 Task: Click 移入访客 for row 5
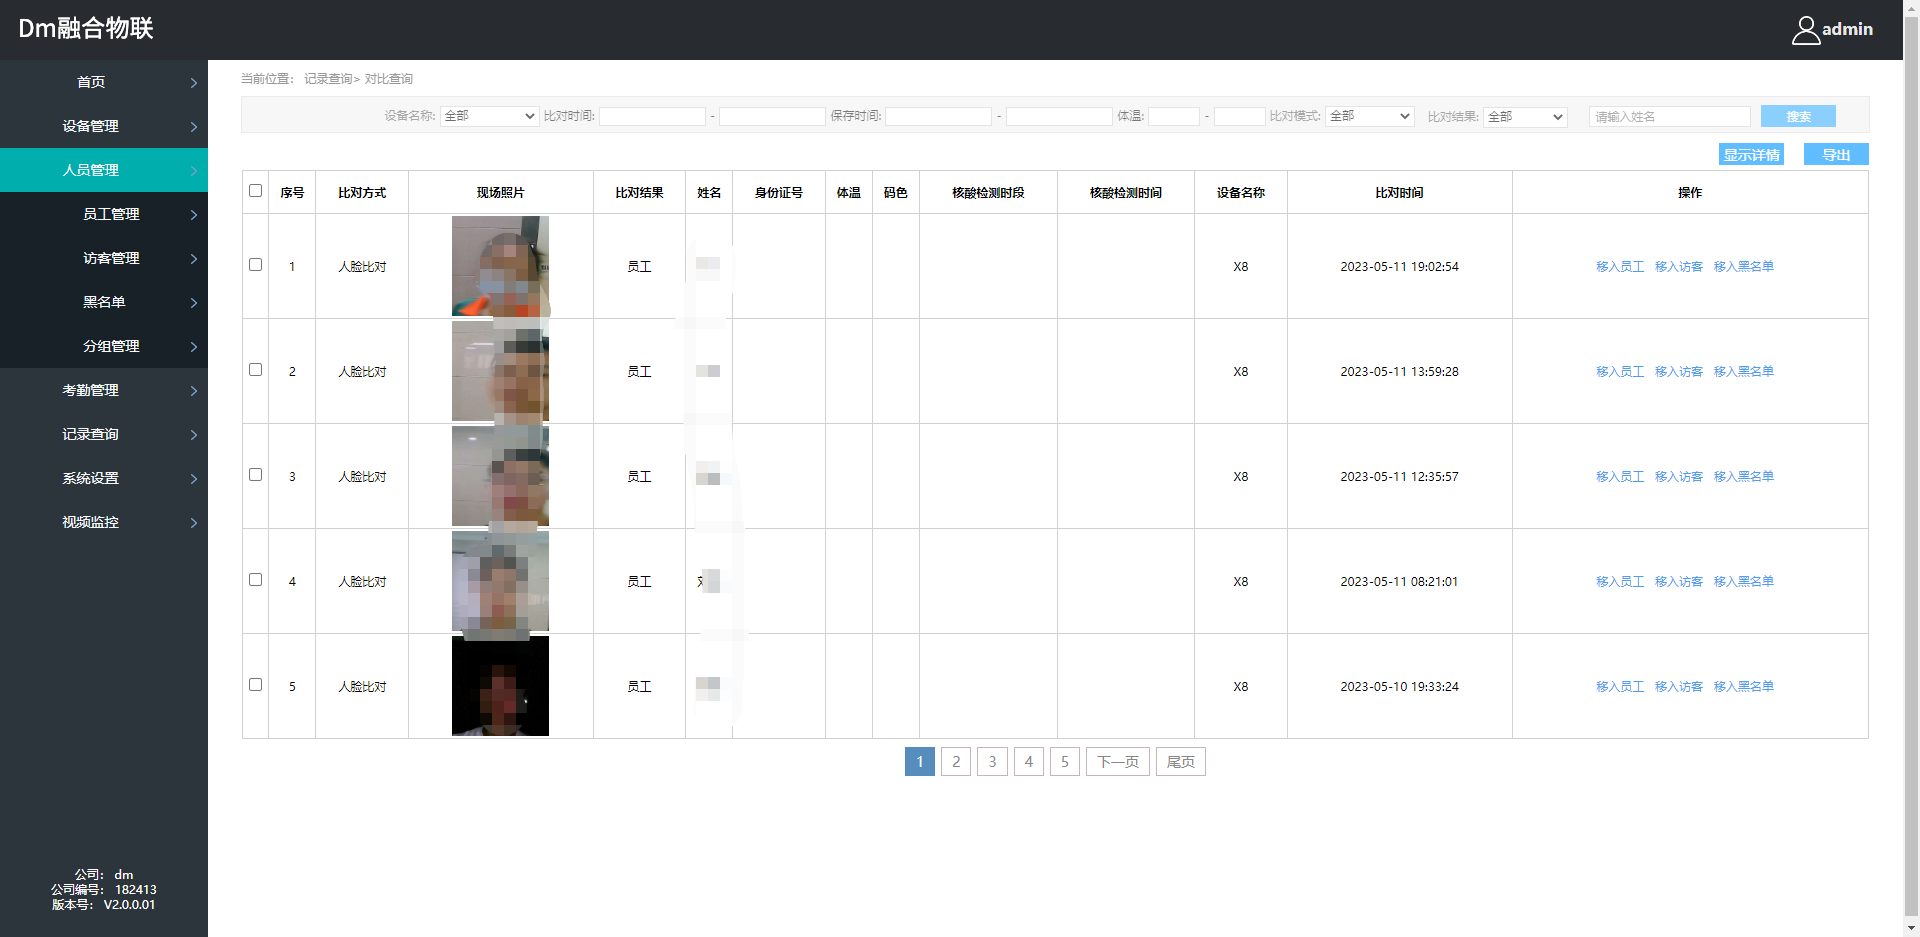tap(1679, 686)
